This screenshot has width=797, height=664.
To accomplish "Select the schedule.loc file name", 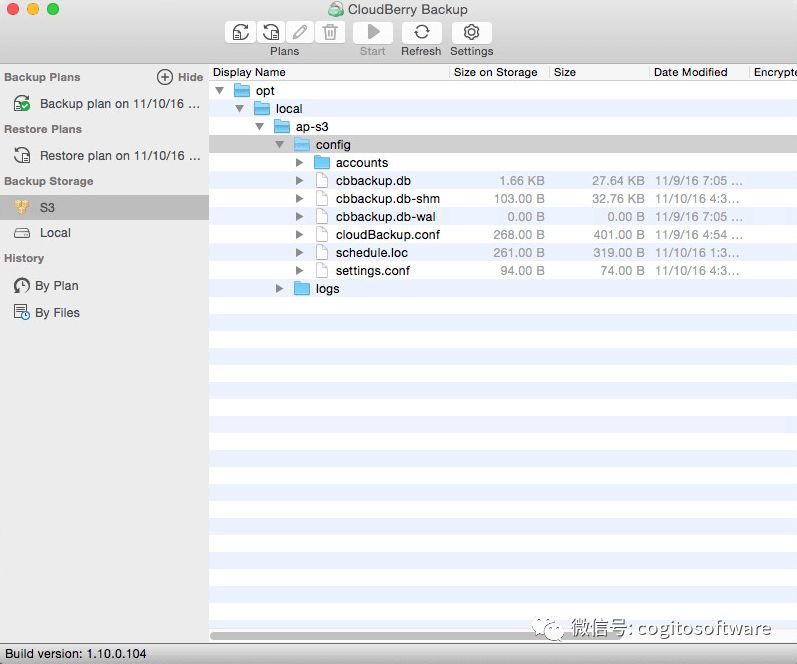I will (x=372, y=253).
